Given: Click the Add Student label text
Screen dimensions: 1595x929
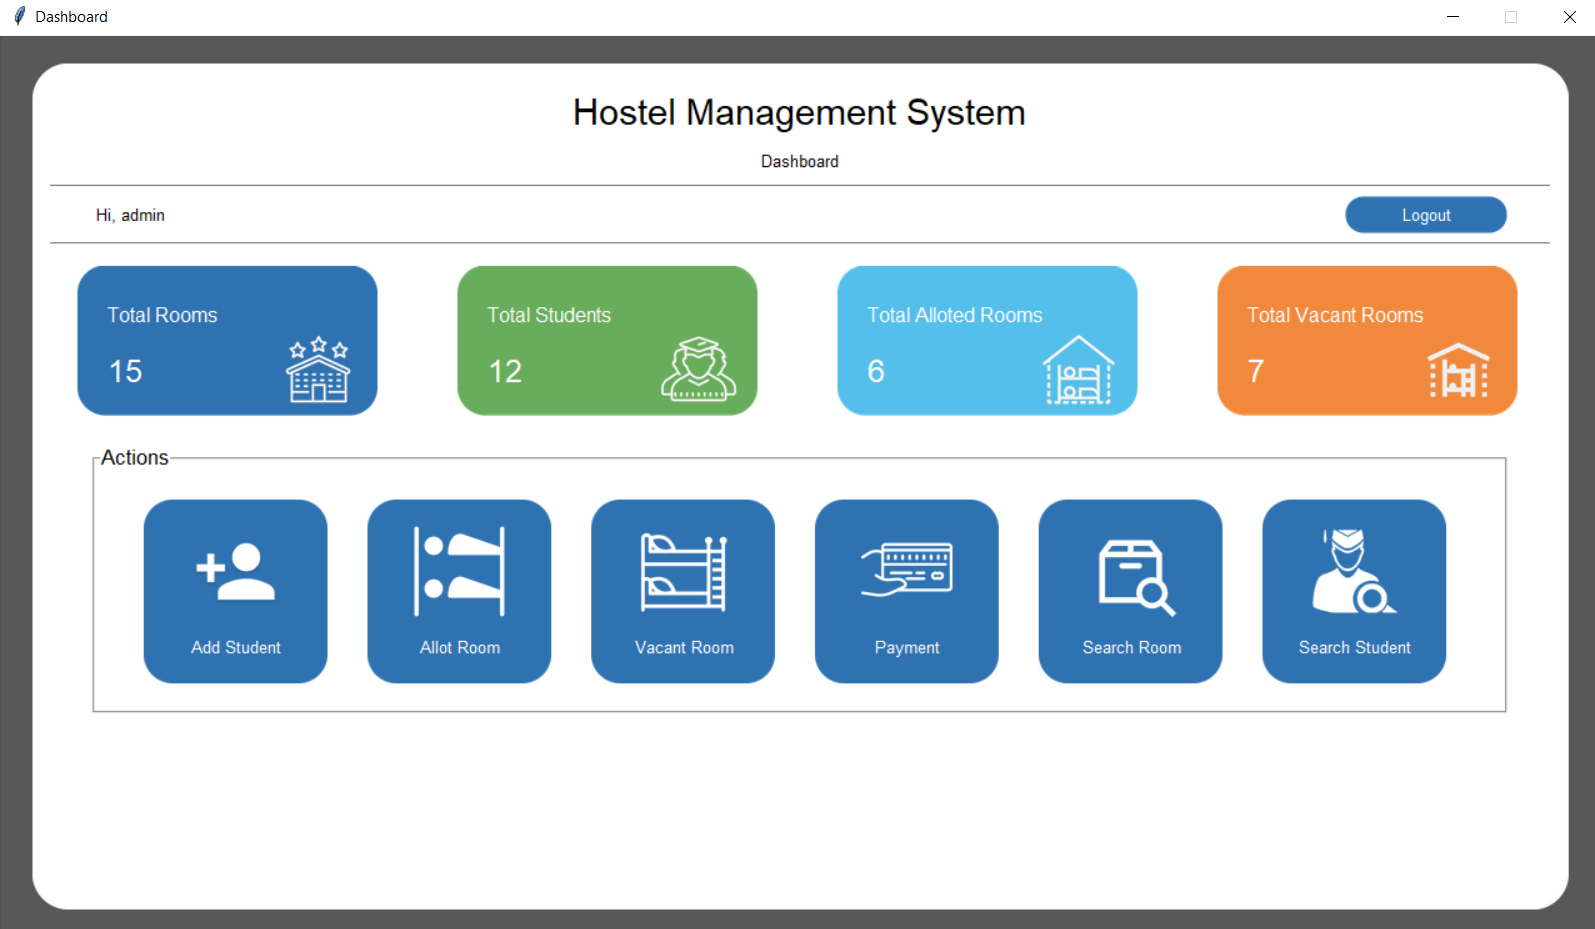Looking at the screenshot, I should [x=236, y=648].
